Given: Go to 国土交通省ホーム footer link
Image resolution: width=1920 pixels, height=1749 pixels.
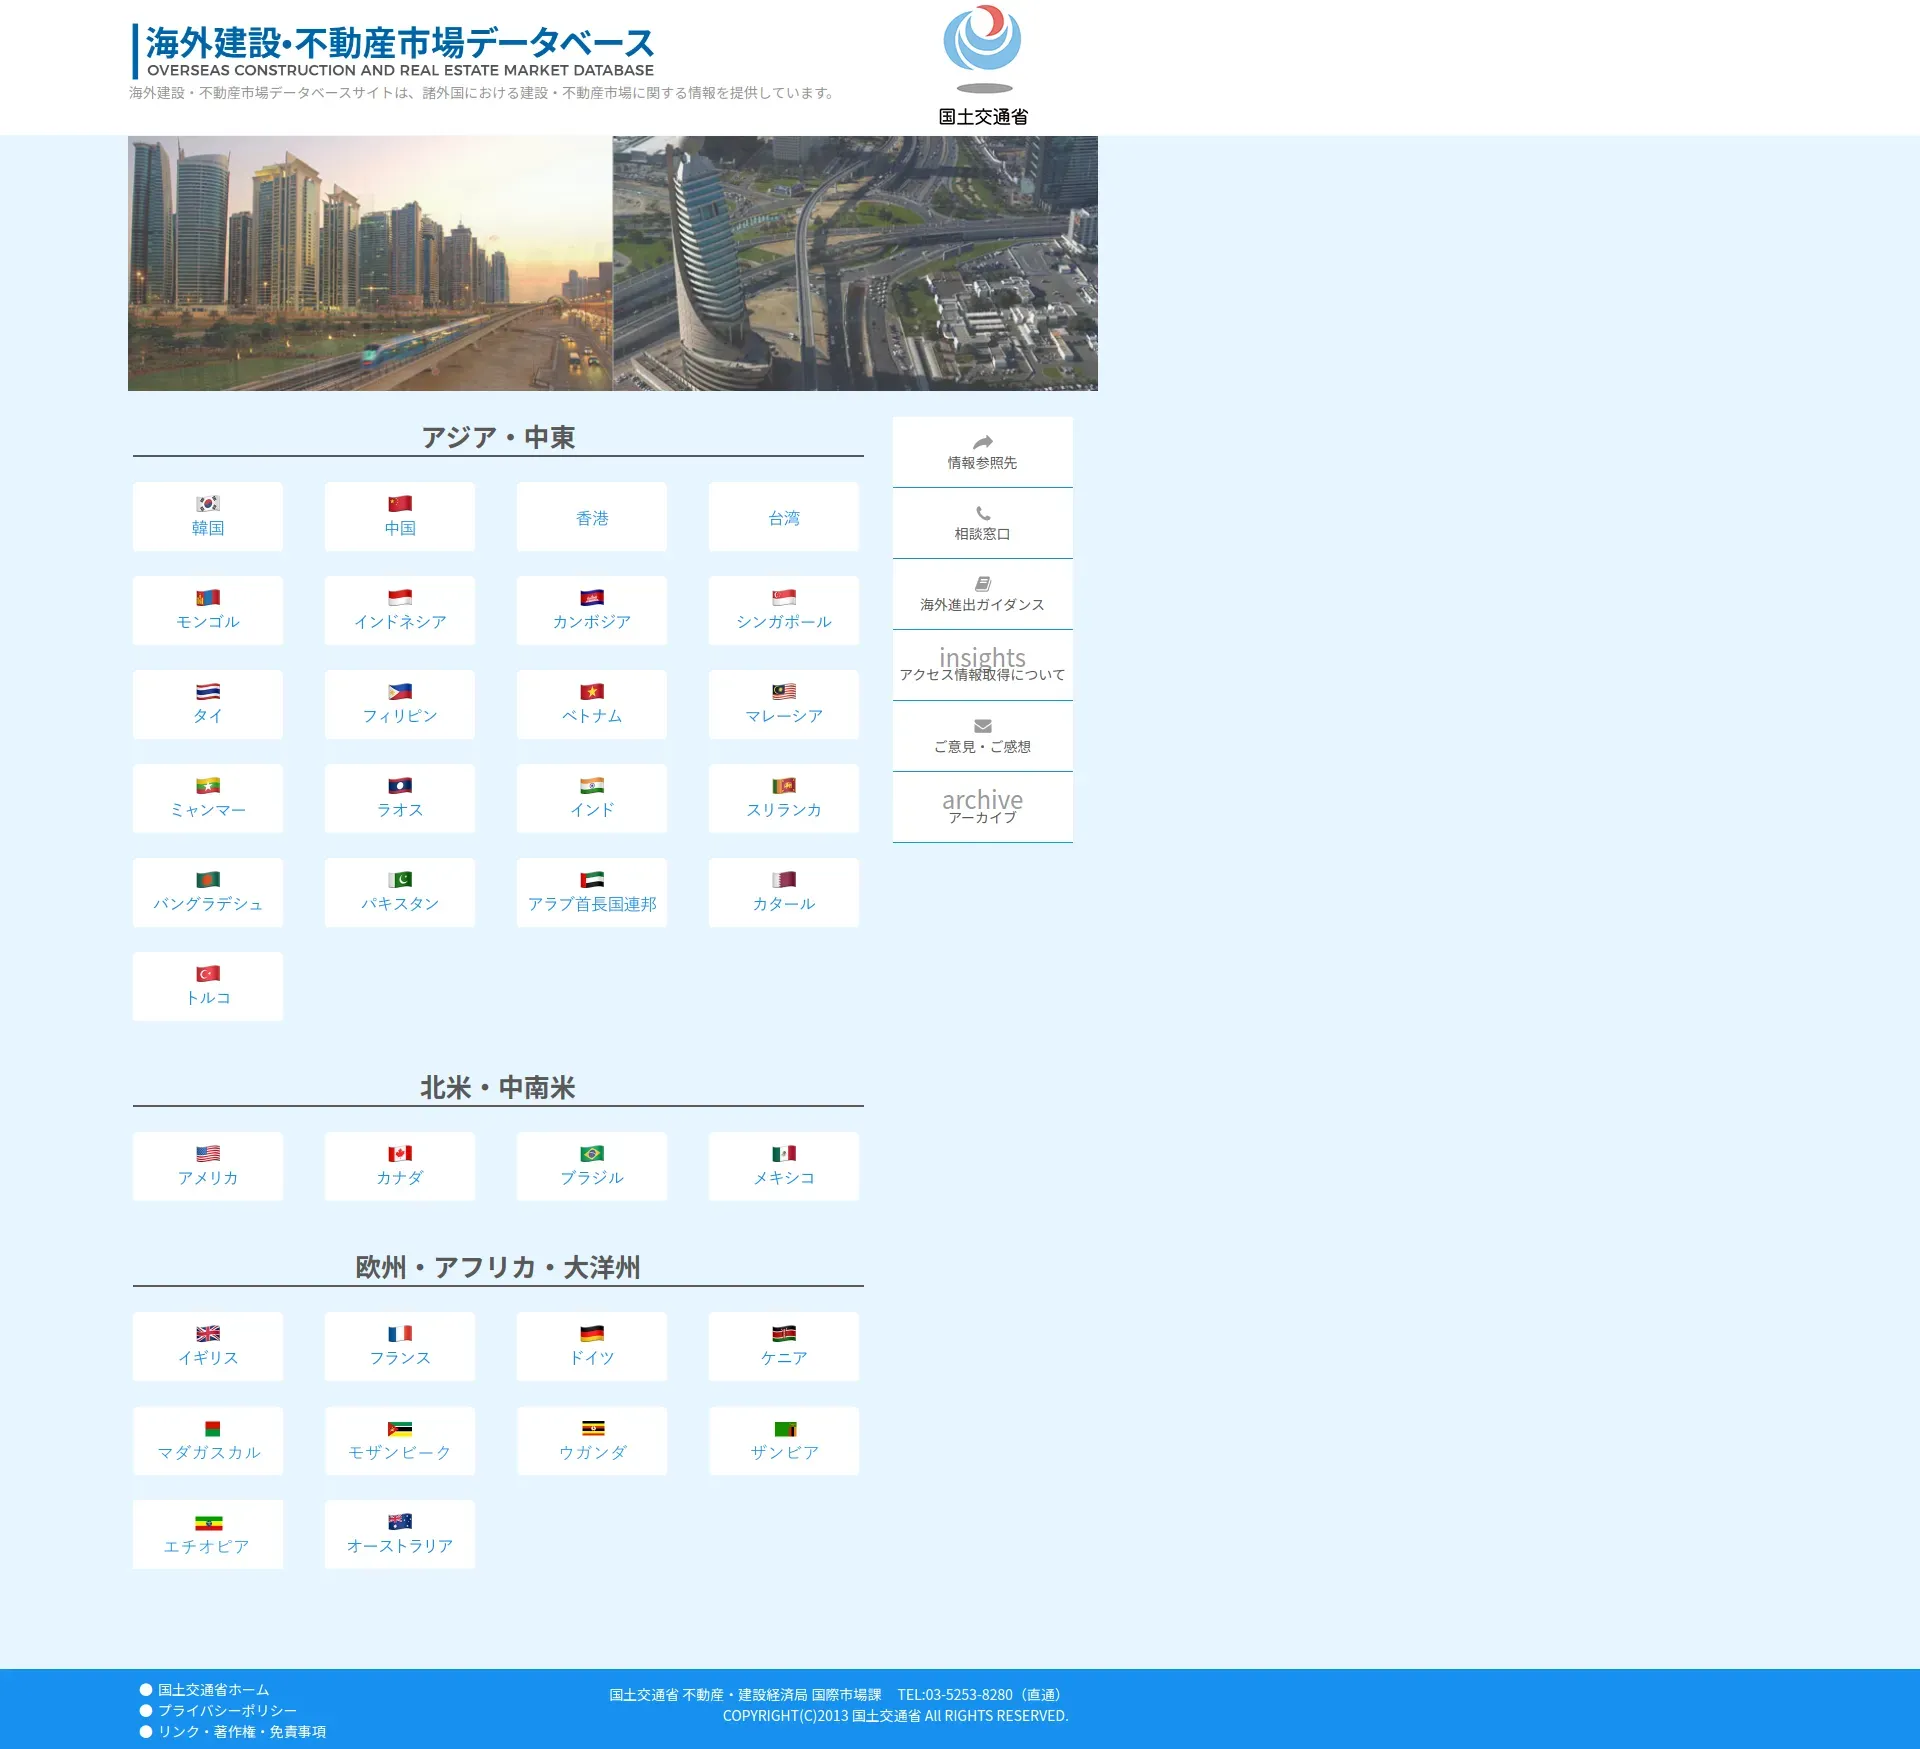Looking at the screenshot, I should point(213,1690).
